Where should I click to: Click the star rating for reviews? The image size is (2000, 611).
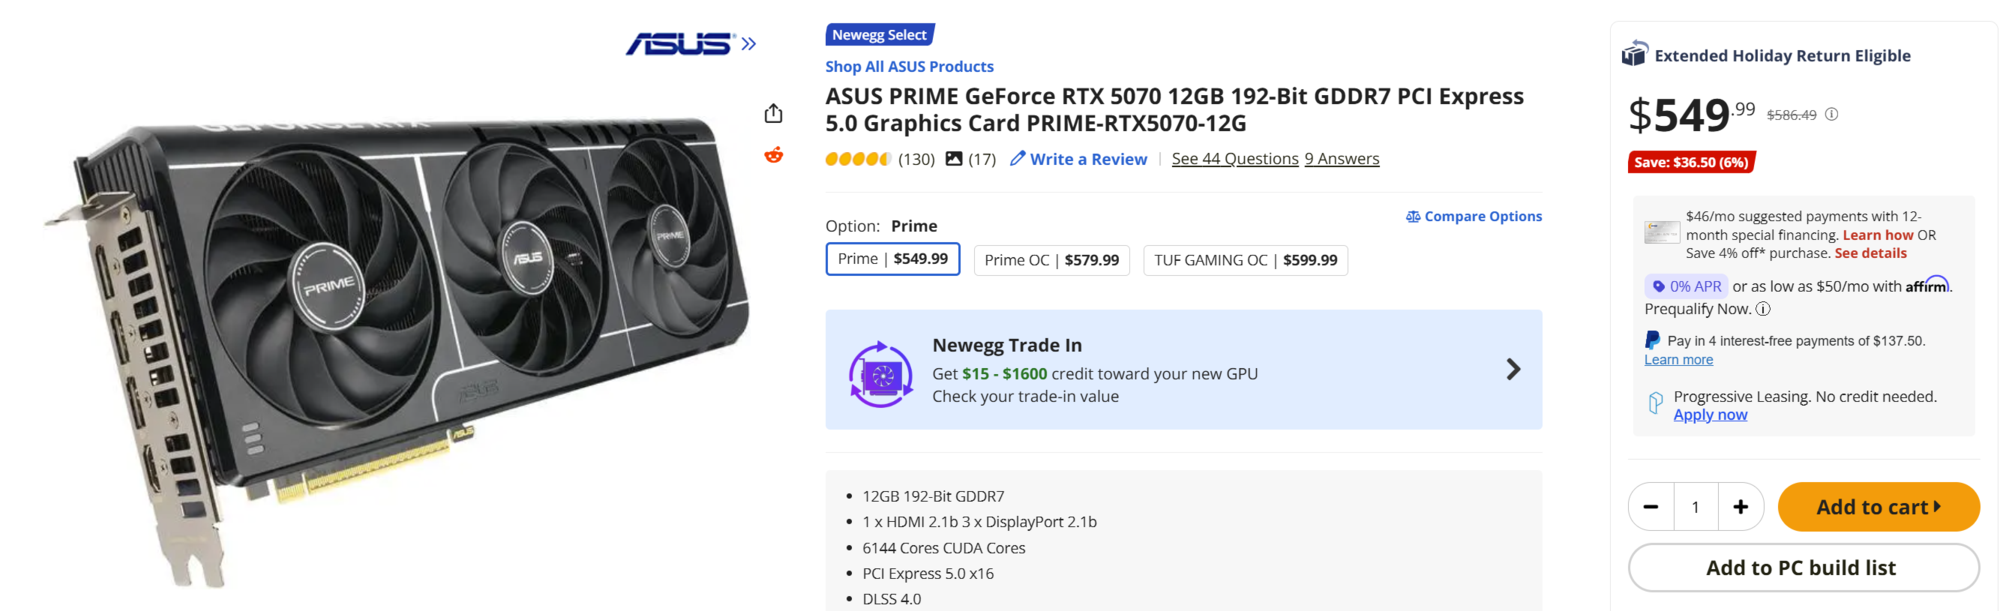pyautogui.click(x=857, y=159)
